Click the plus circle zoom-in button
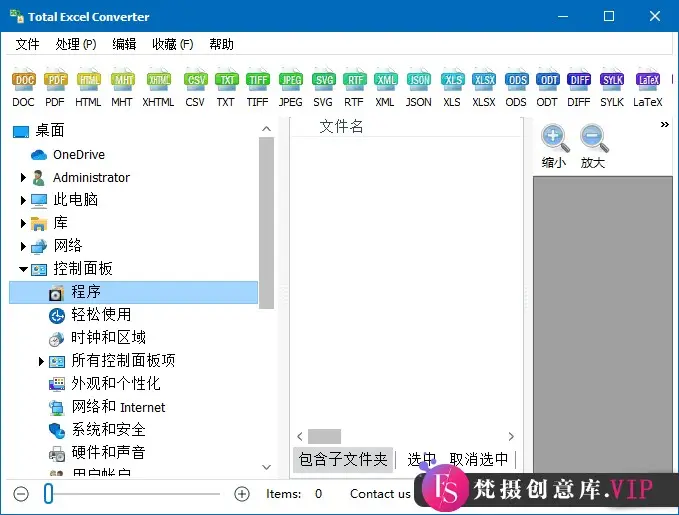Viewport: 679px width, 515px height. point(242,494)
